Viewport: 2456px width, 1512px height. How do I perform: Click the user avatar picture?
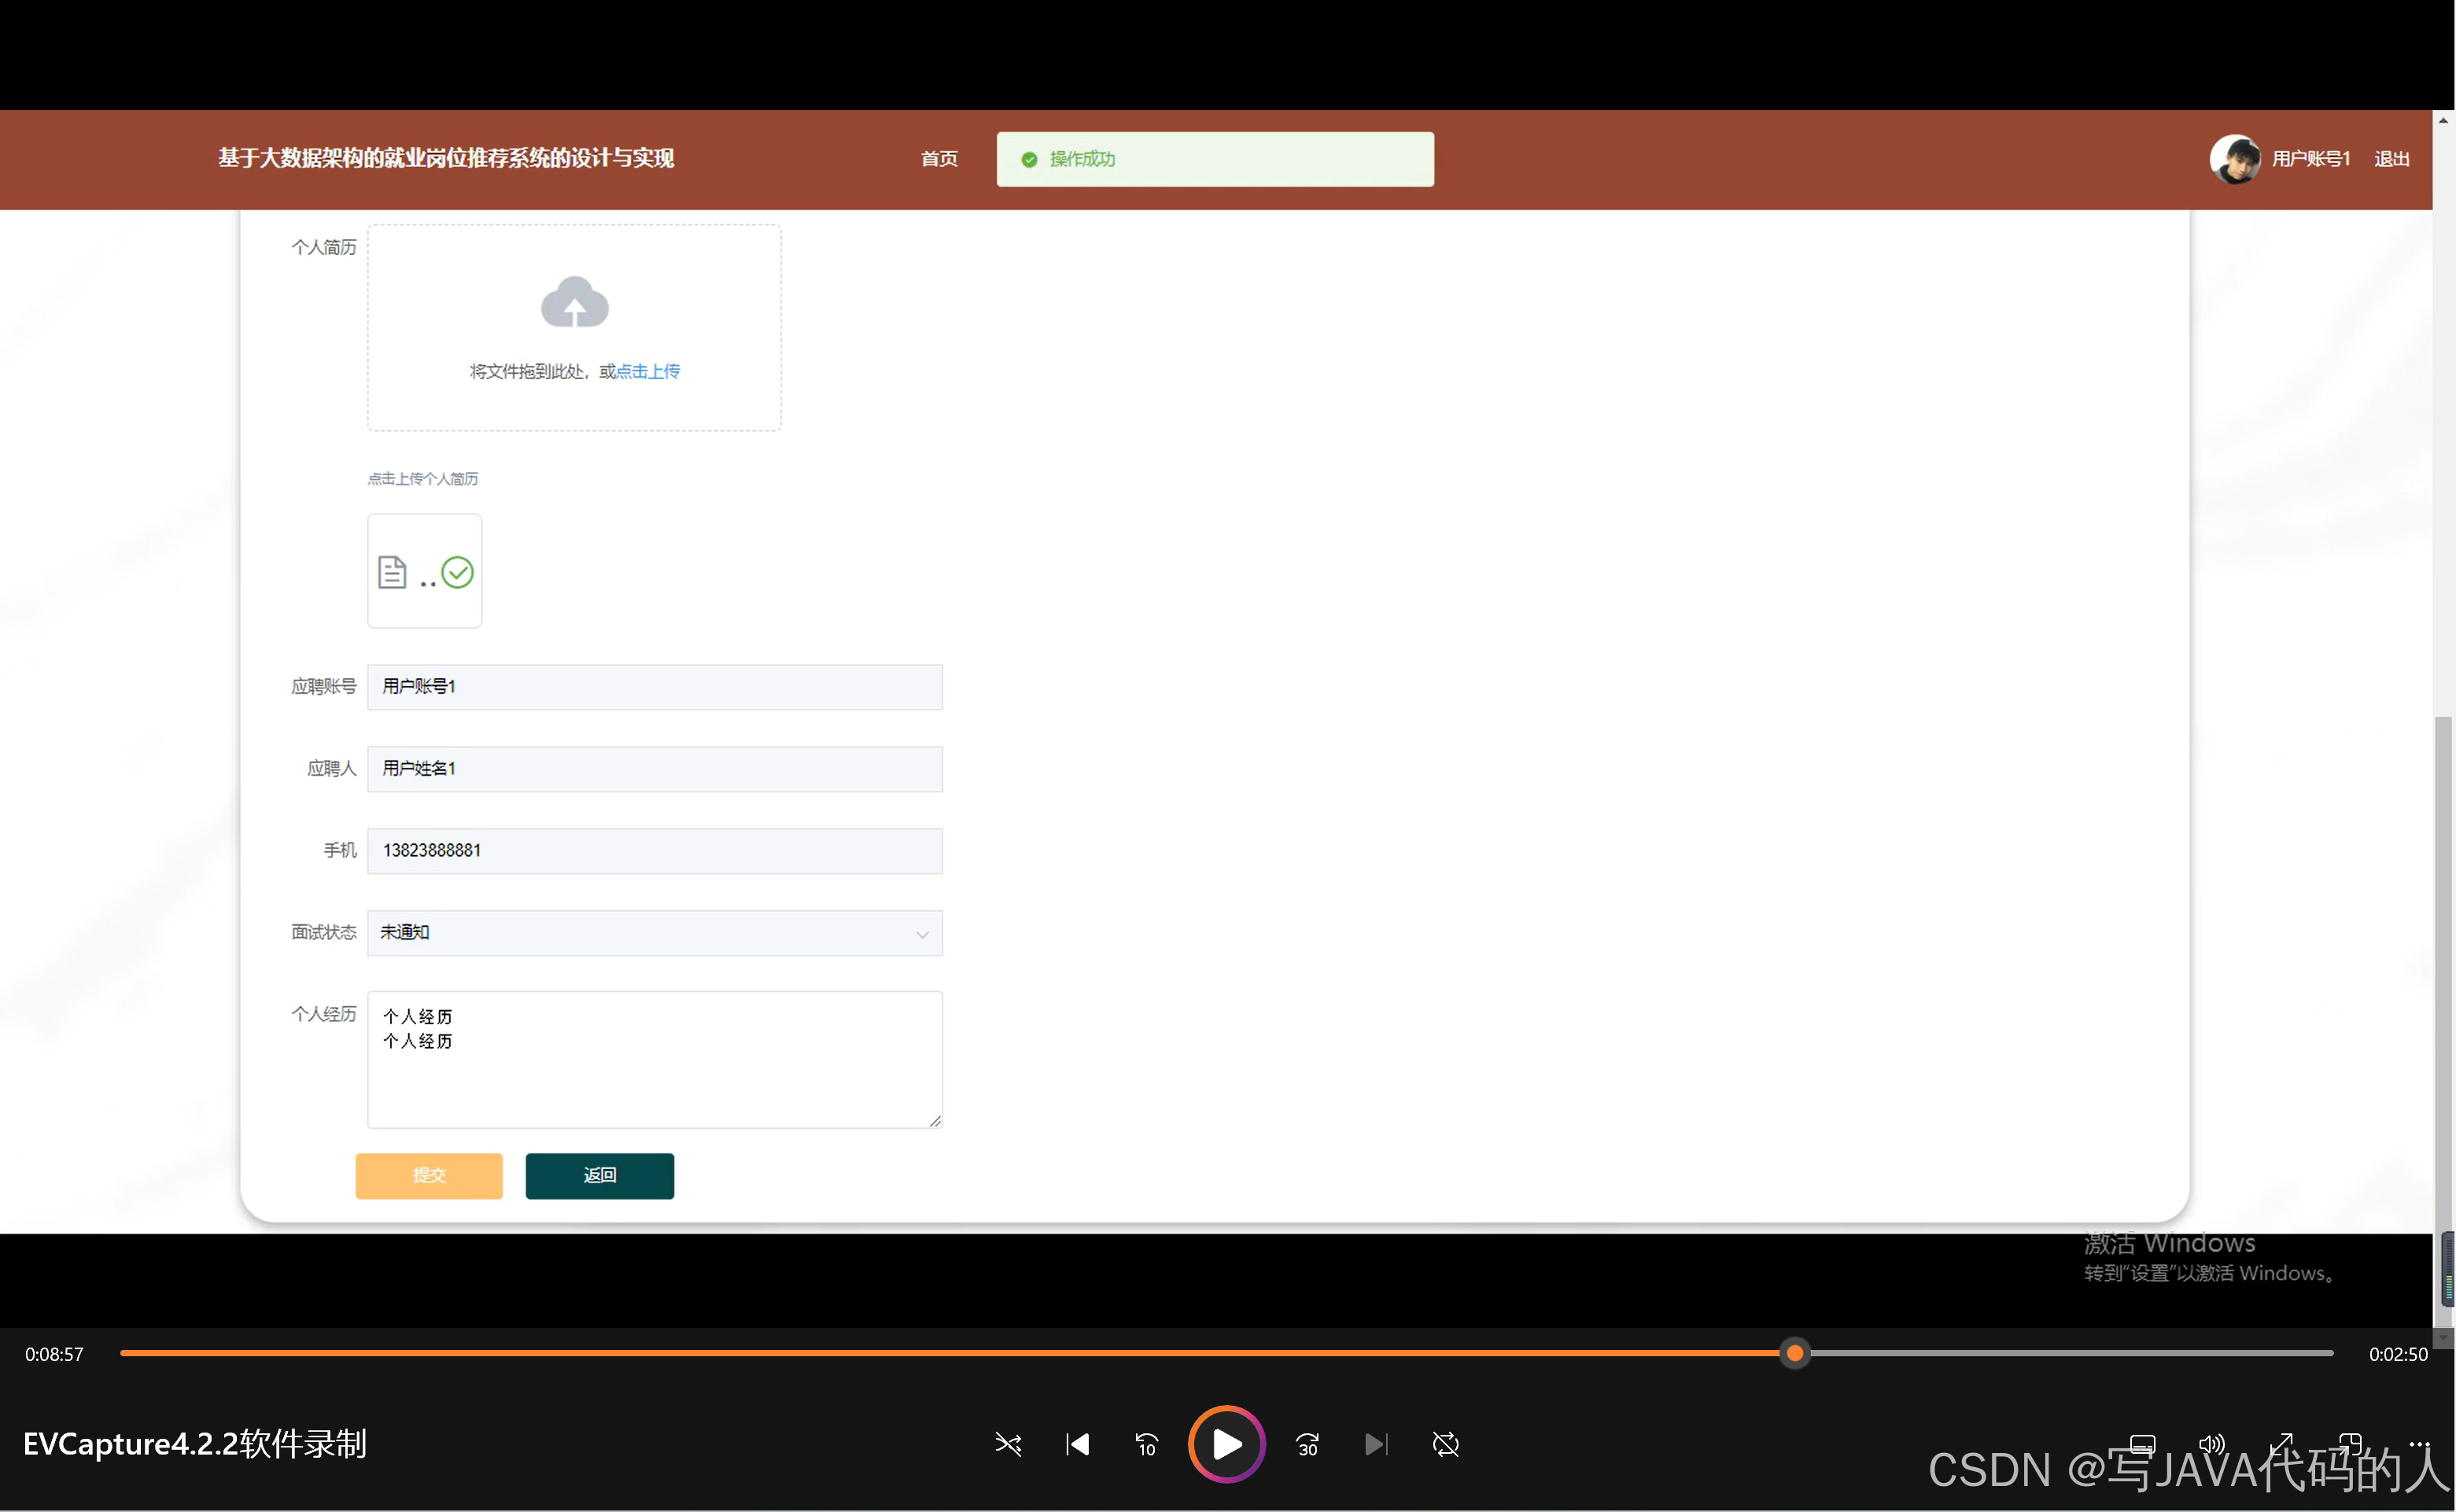pos(2235,159)
